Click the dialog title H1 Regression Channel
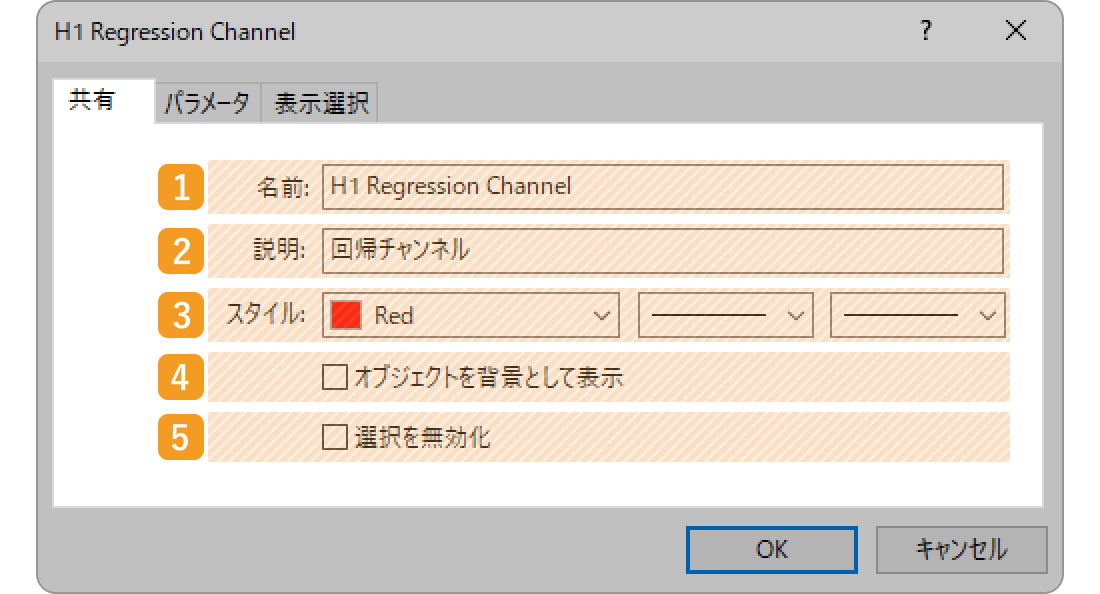Screen dimensions: 1100x594 (x=175, y=32)
